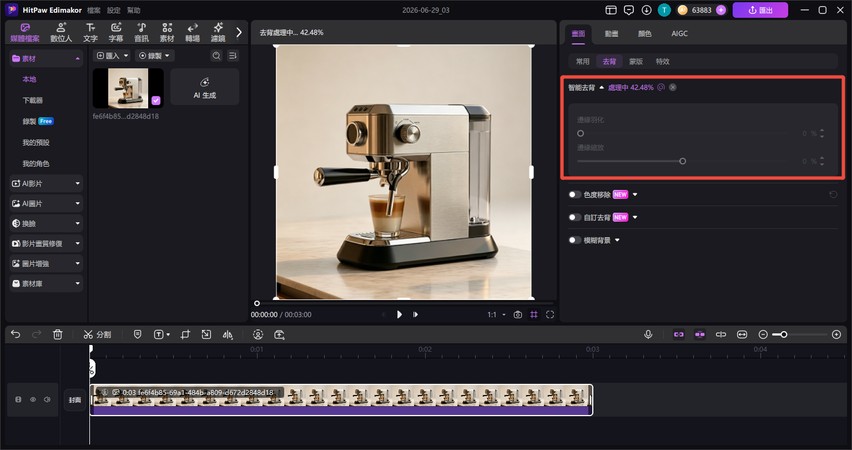Toggle the preview grid overlay icon
This screenshot has width=852, height=450.
(x=534, y=315)
